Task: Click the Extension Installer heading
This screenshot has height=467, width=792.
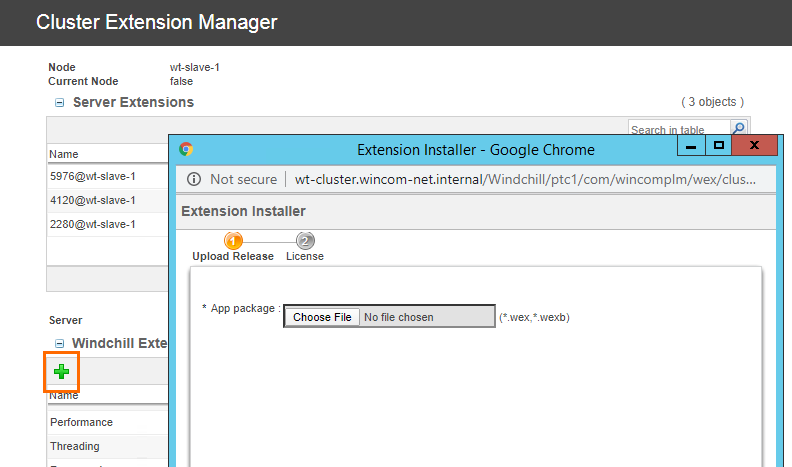Action: 243,211
